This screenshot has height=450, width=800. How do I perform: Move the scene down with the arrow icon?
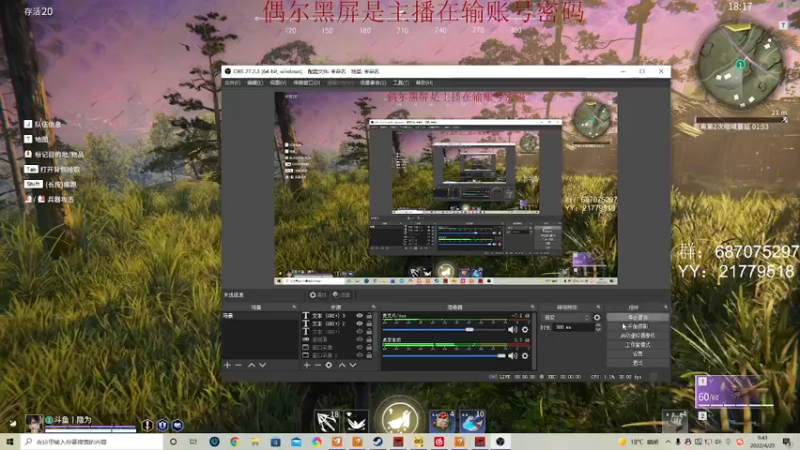[x=262, y=365]
